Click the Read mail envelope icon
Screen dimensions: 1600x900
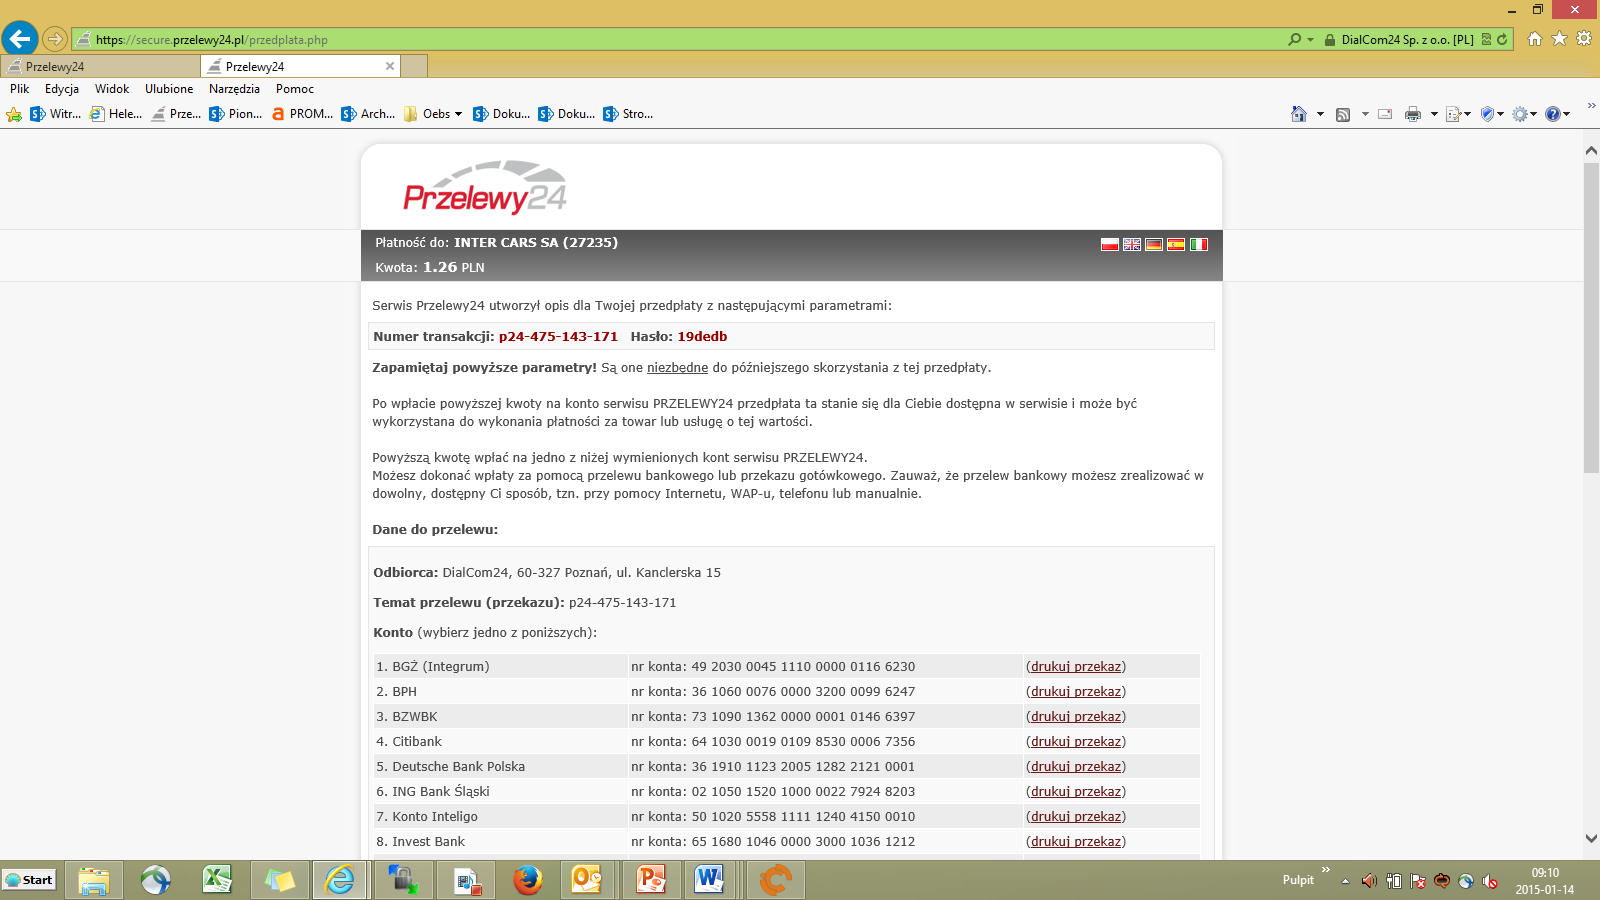(x=1385, y=114)
